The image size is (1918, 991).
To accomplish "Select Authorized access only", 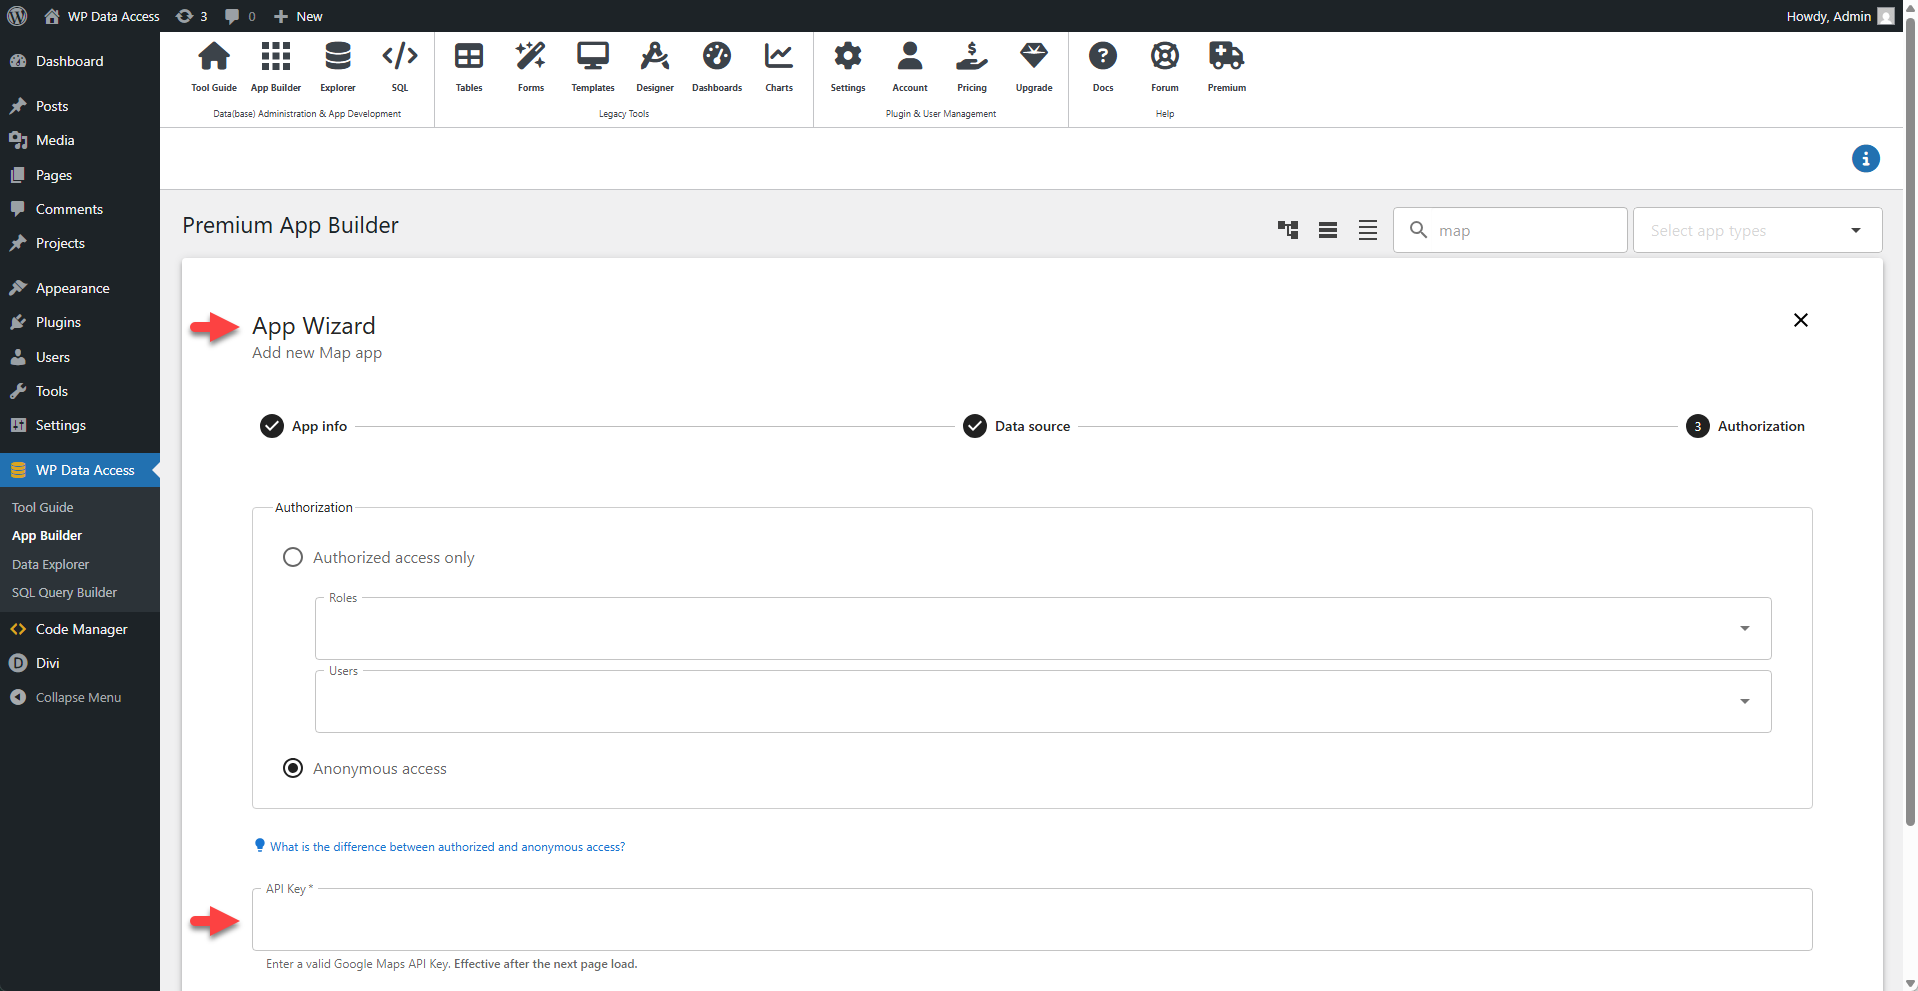I will pos(292,557).
